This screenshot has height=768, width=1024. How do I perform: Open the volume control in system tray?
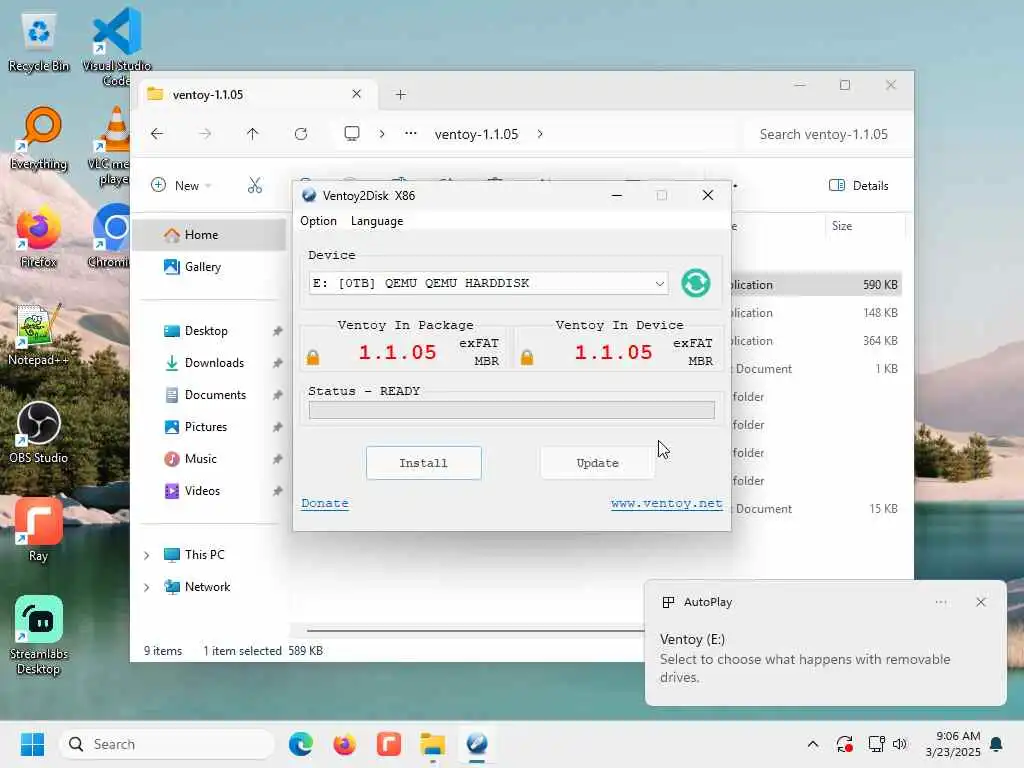pyautogui.click(x=900, y=744)
